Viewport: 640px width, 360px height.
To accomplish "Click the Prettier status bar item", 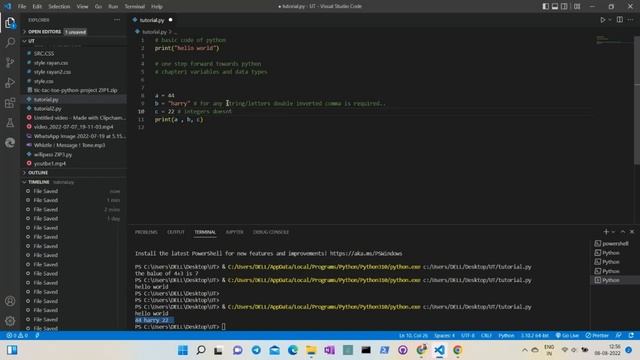I will point(597,336).
